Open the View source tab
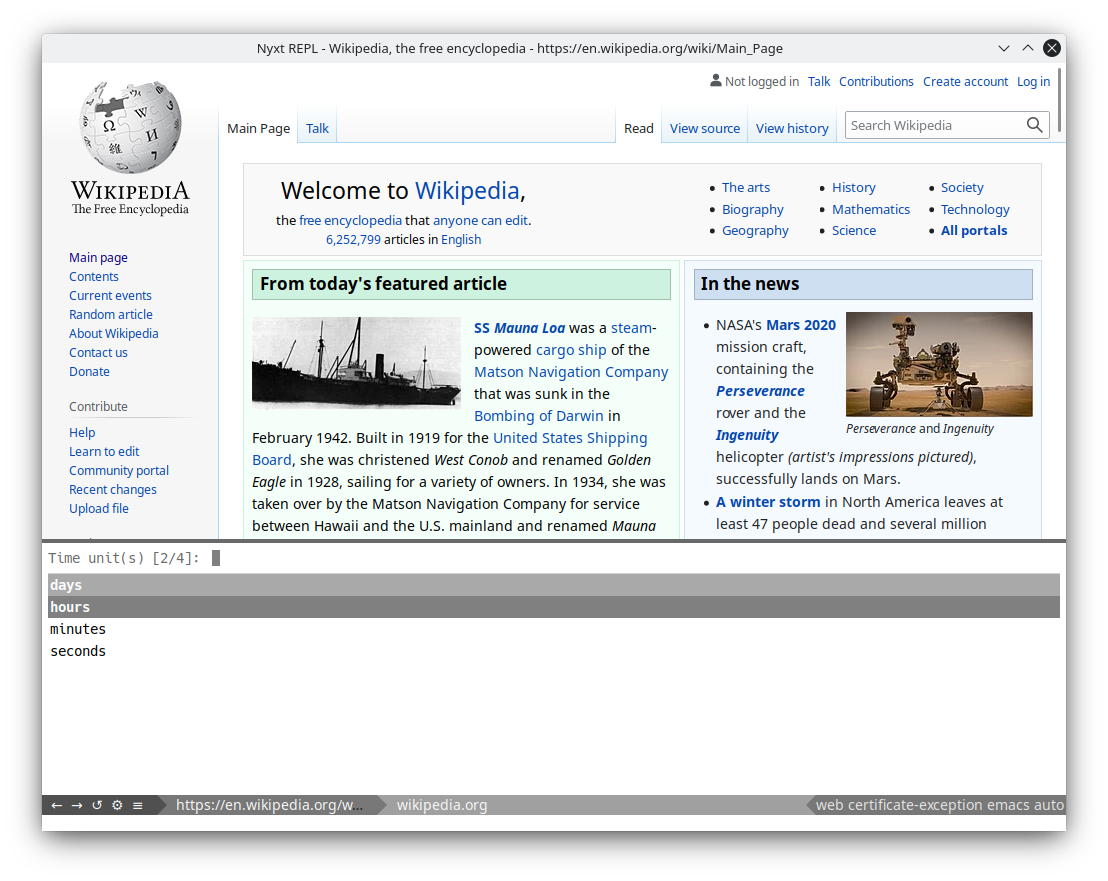Image resolution: width=1108 pixels, height=881 pixels. click(705, 129)
